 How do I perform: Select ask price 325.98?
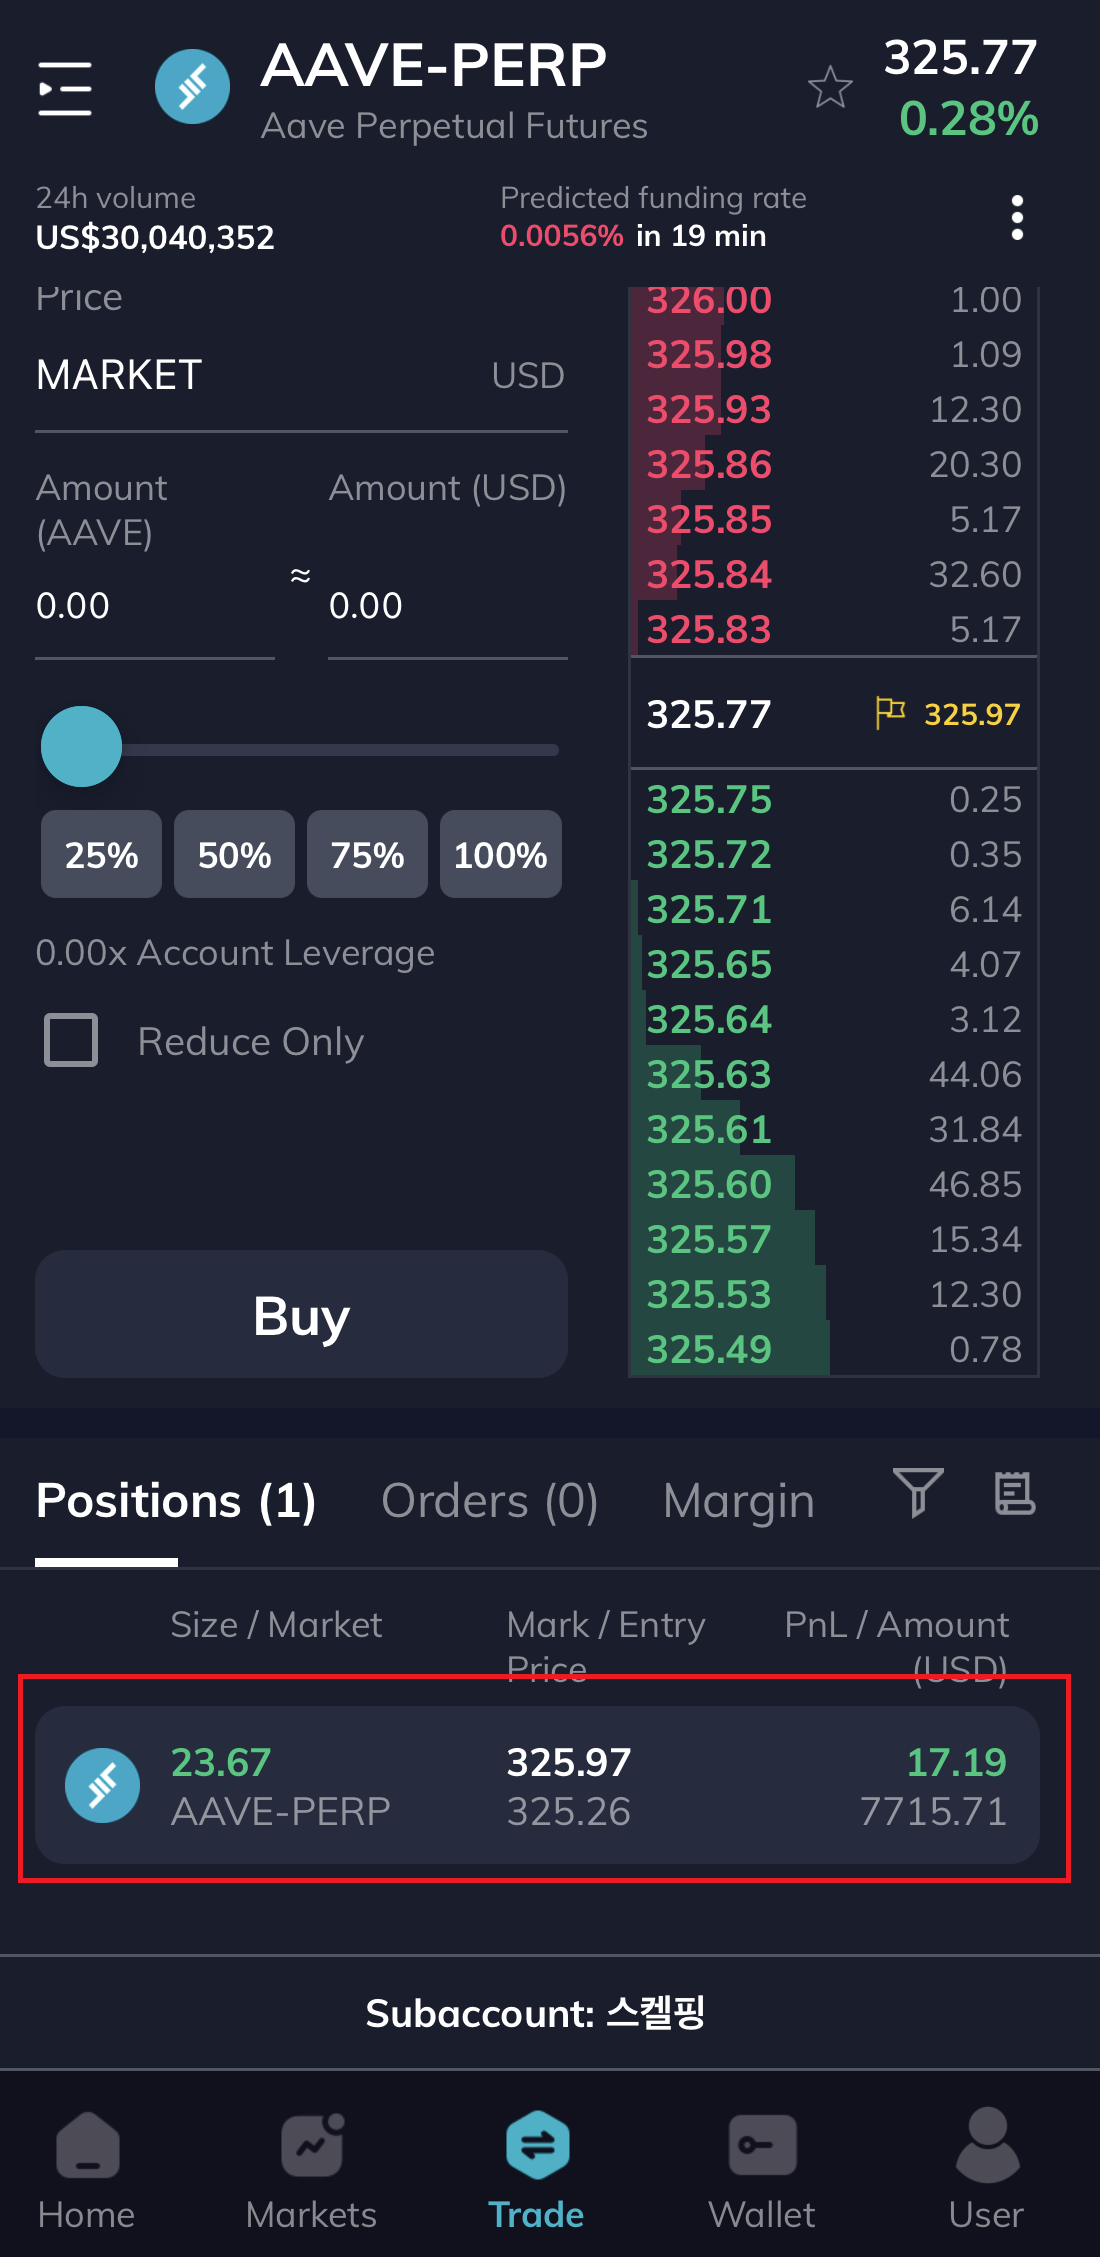click(x=709, y=355)
